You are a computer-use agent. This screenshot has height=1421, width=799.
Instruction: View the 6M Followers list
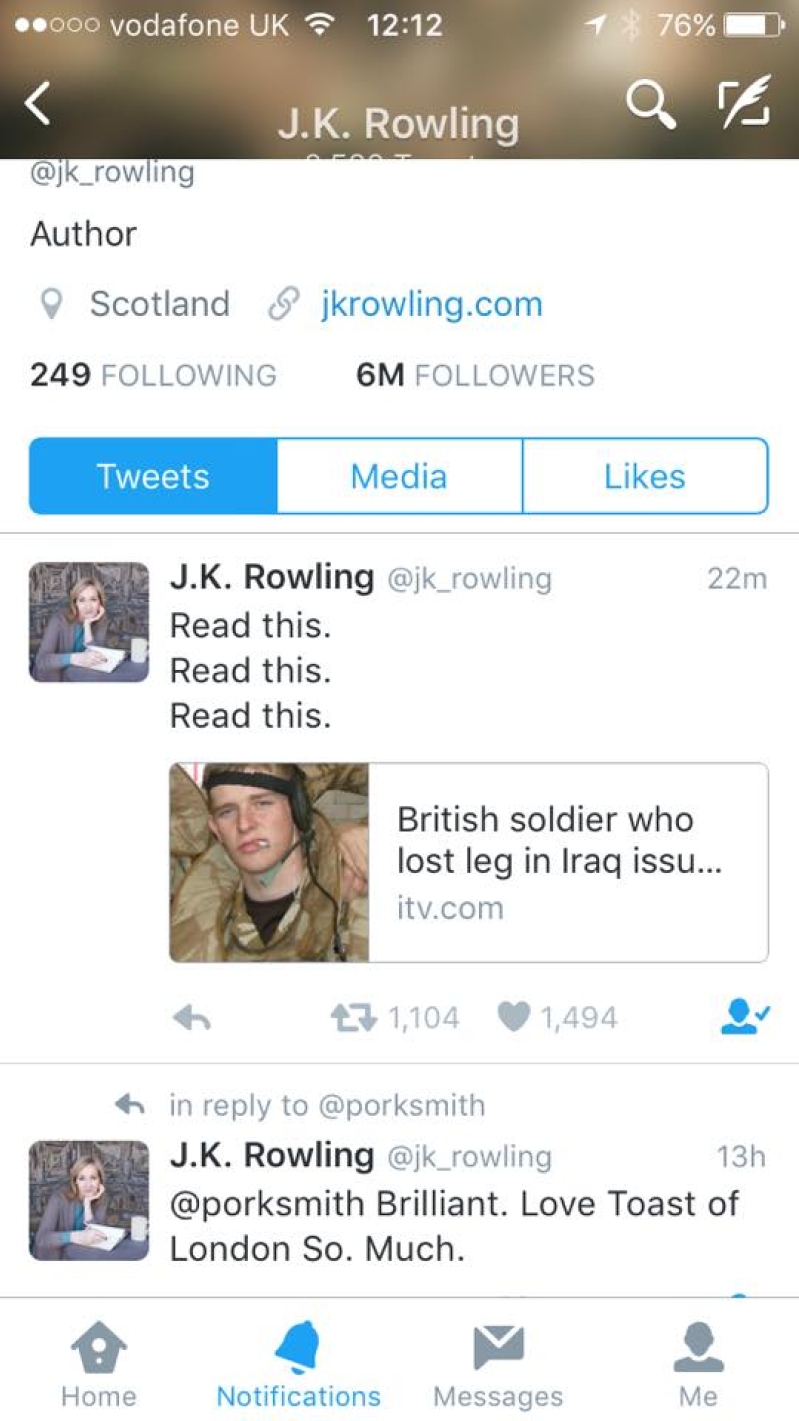475,375
